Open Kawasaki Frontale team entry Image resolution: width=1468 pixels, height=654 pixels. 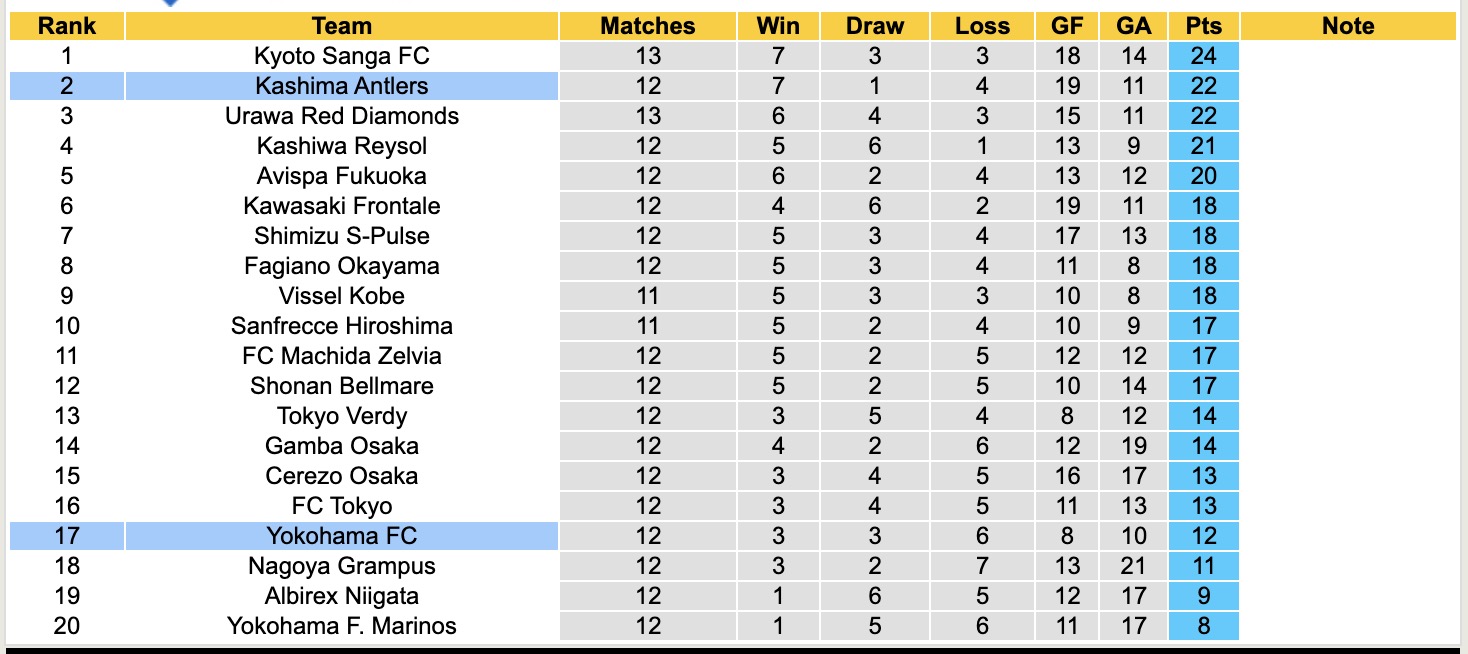click(341, 206)
